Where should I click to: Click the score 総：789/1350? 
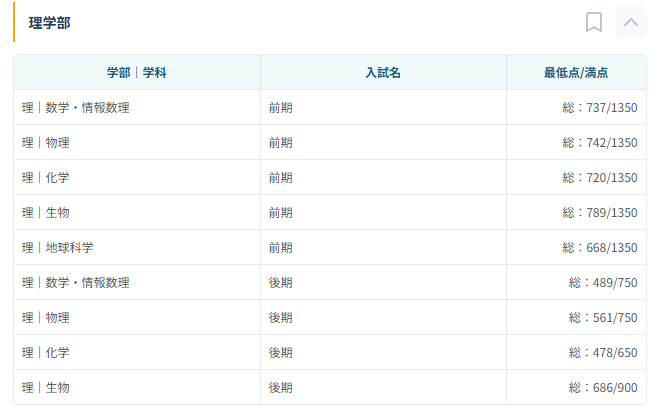click(599, 213)
